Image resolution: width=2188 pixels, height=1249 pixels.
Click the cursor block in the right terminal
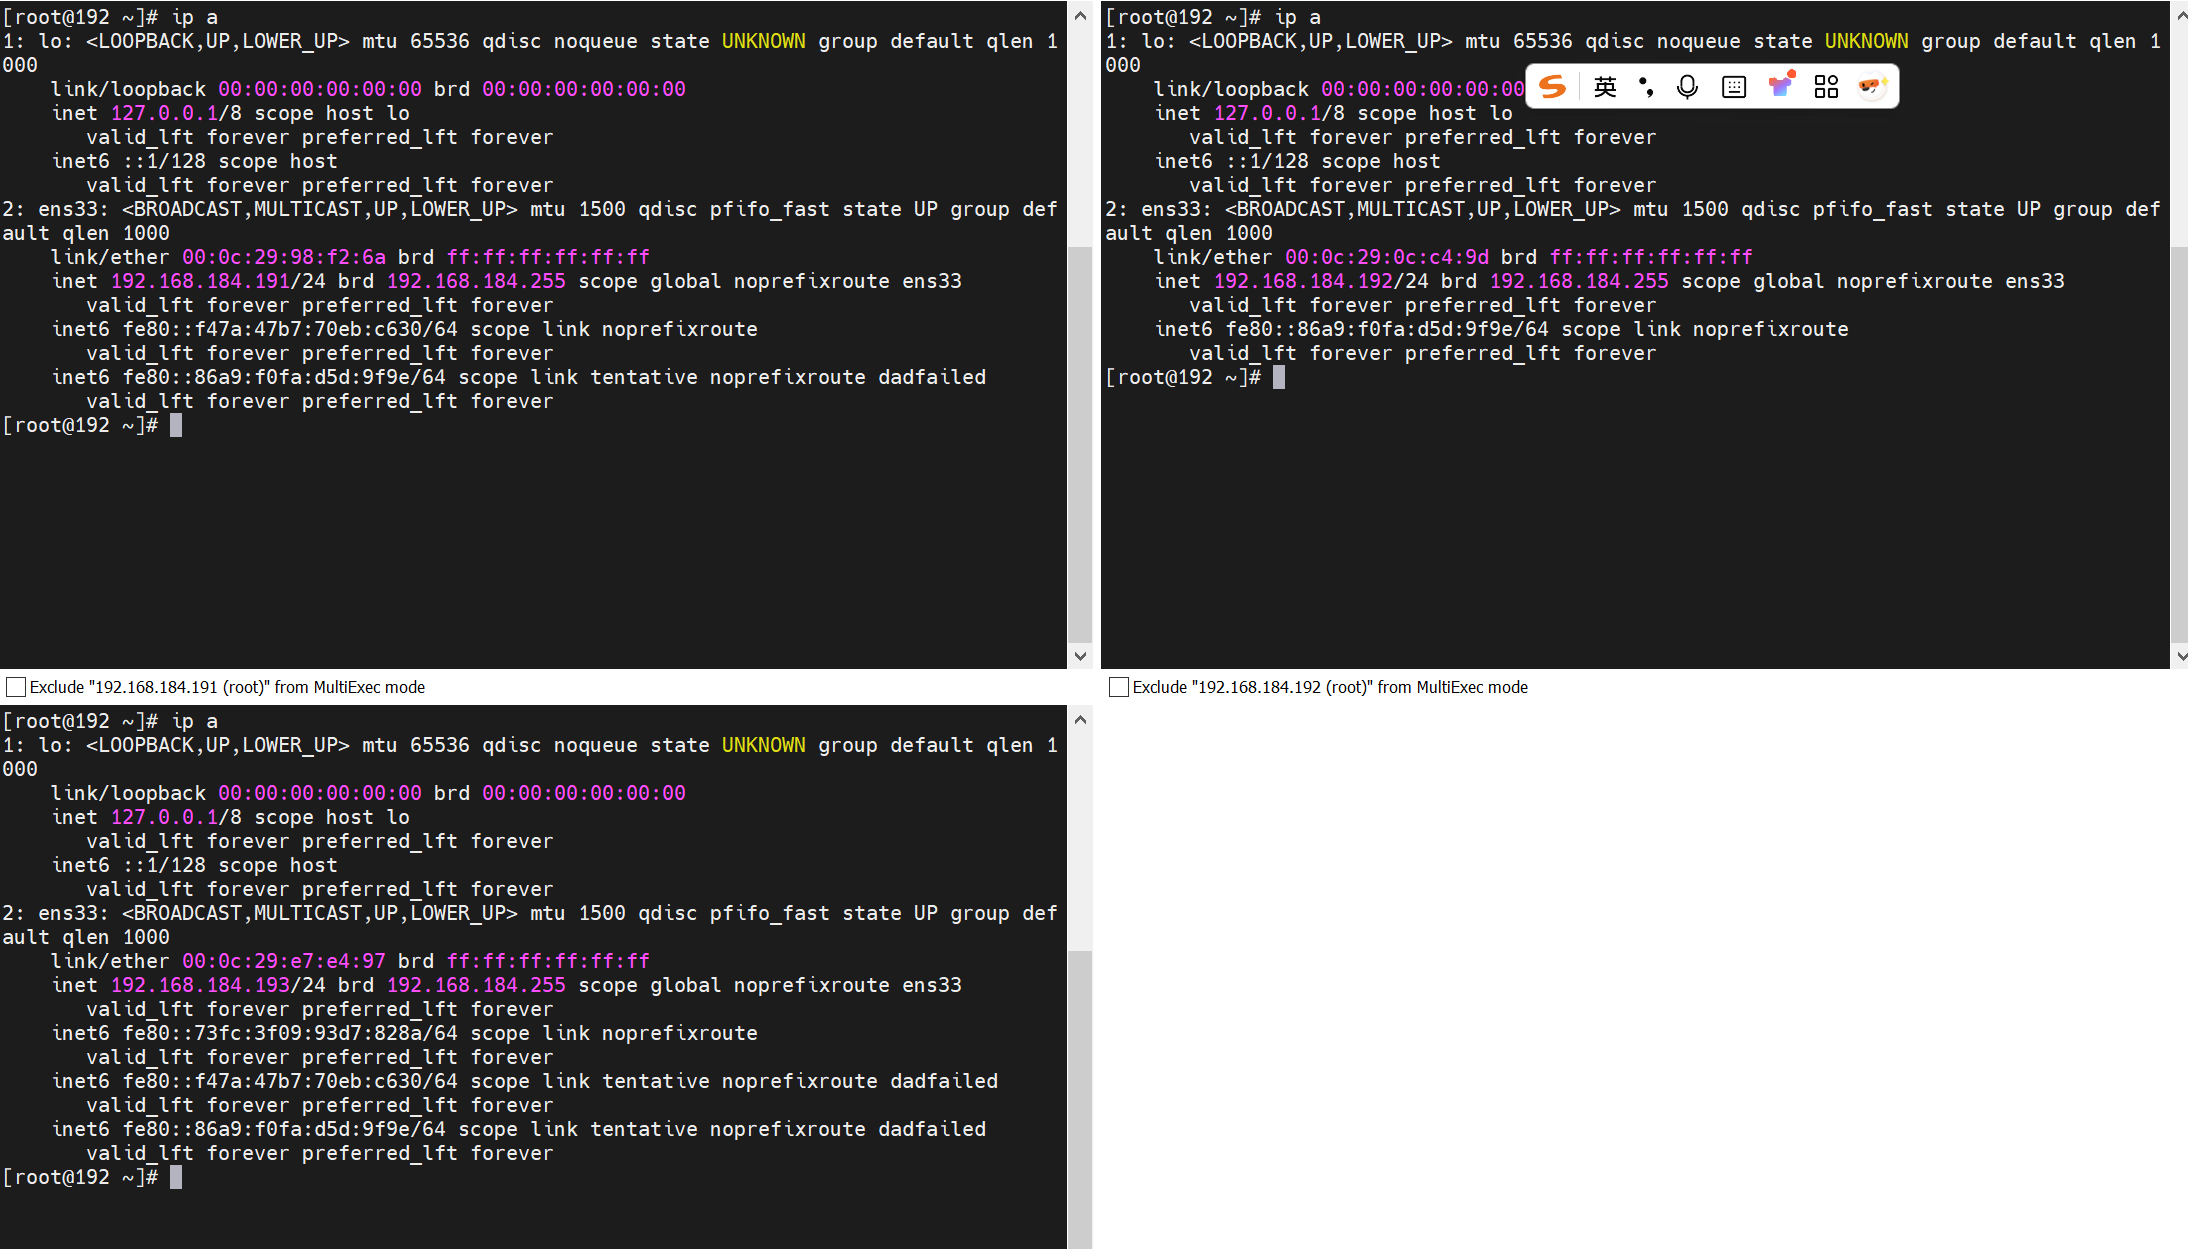(1280, 377)
